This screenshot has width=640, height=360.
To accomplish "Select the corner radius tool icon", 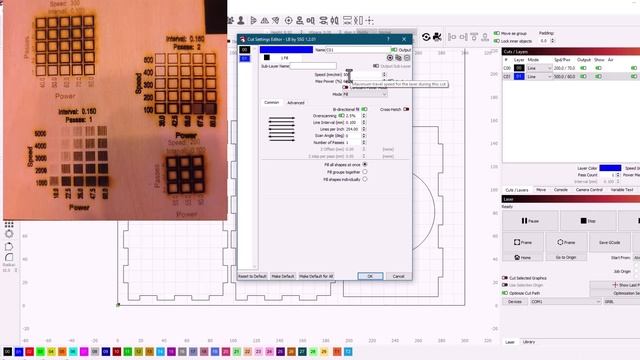I will (x=9, y=257).
